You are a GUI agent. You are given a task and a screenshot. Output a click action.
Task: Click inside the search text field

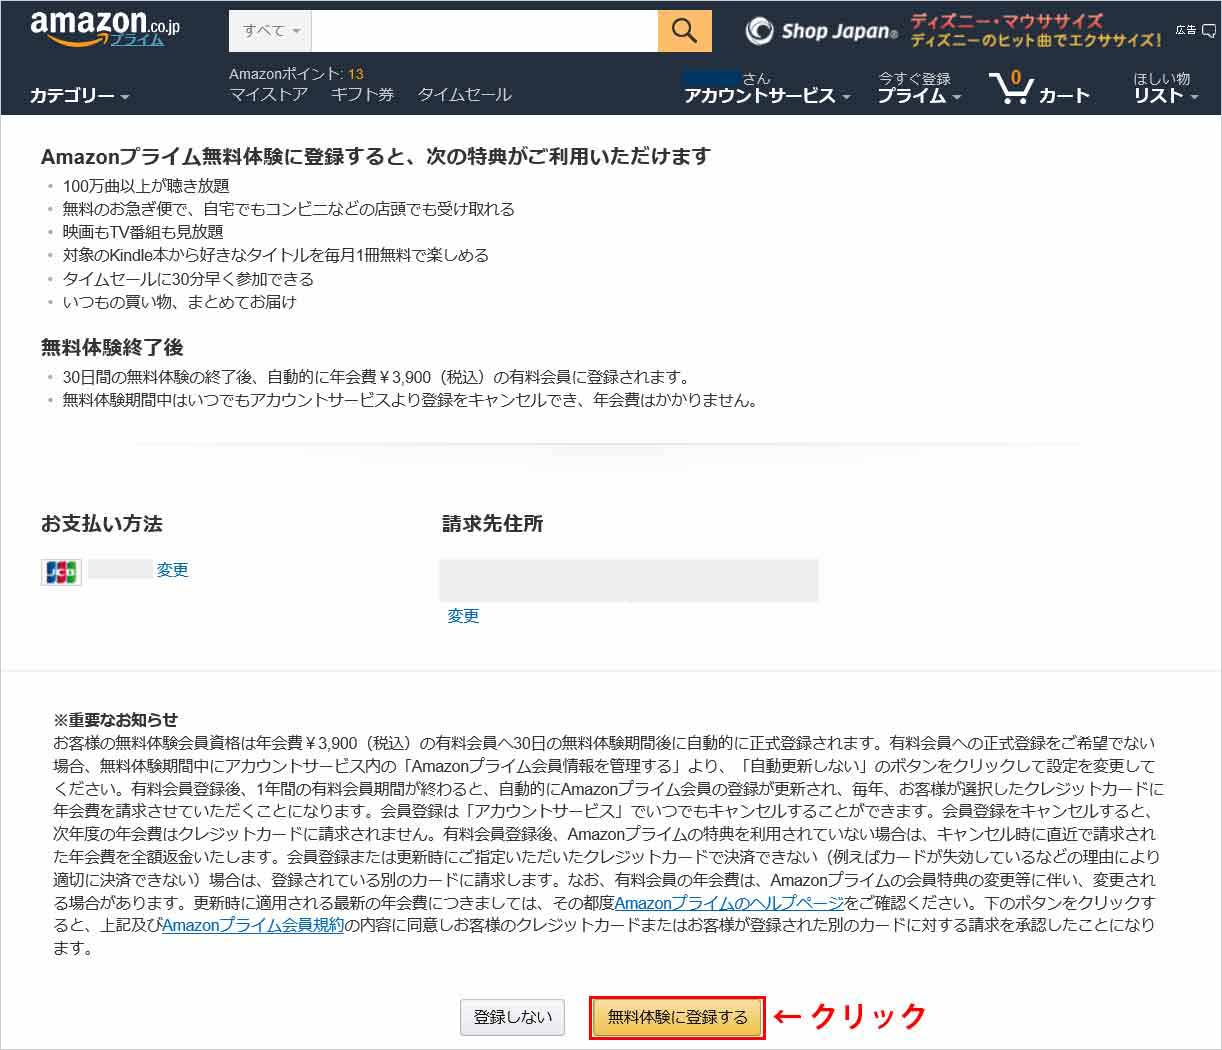[485, 31]
